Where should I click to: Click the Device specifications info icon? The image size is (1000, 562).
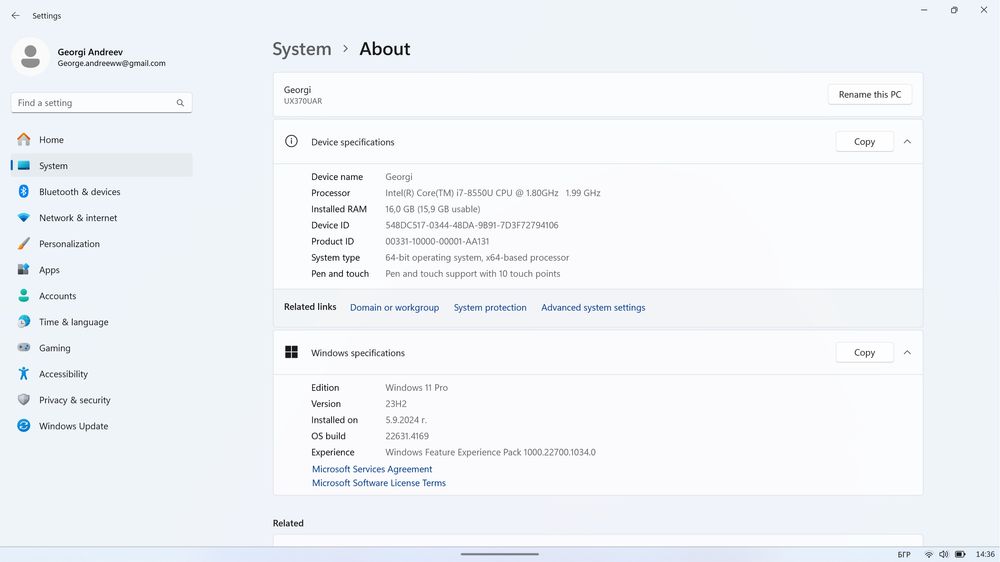(291, 142)
